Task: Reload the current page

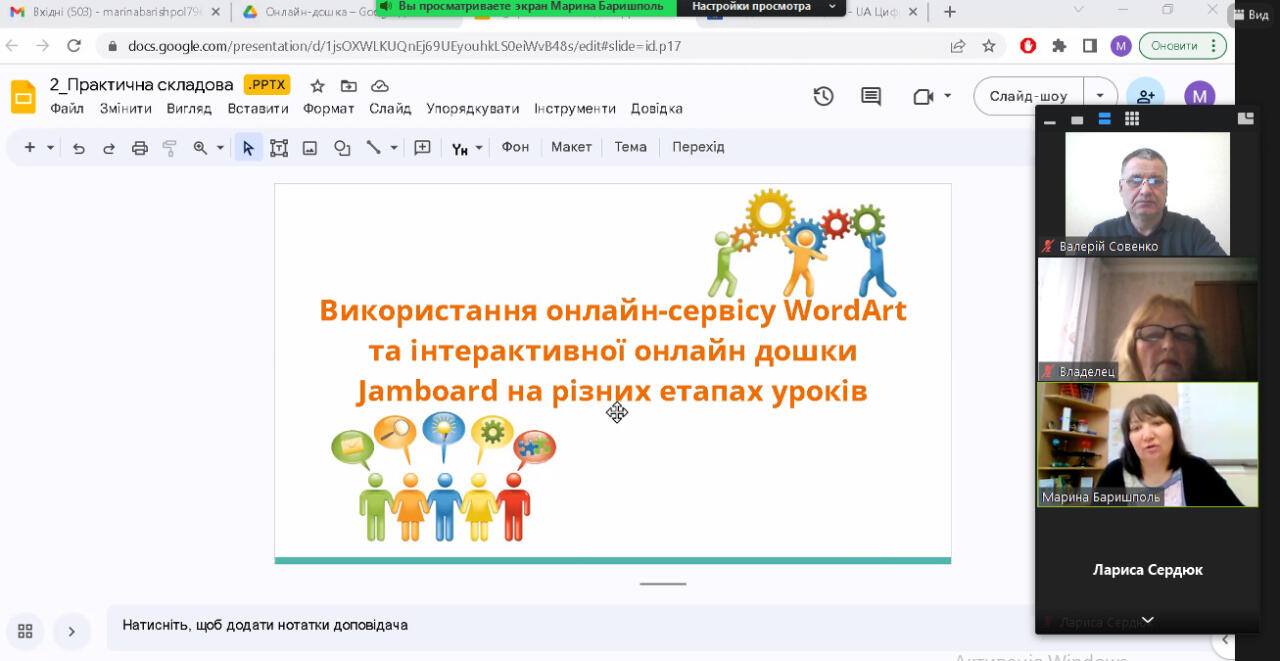Action: (74, 46)
